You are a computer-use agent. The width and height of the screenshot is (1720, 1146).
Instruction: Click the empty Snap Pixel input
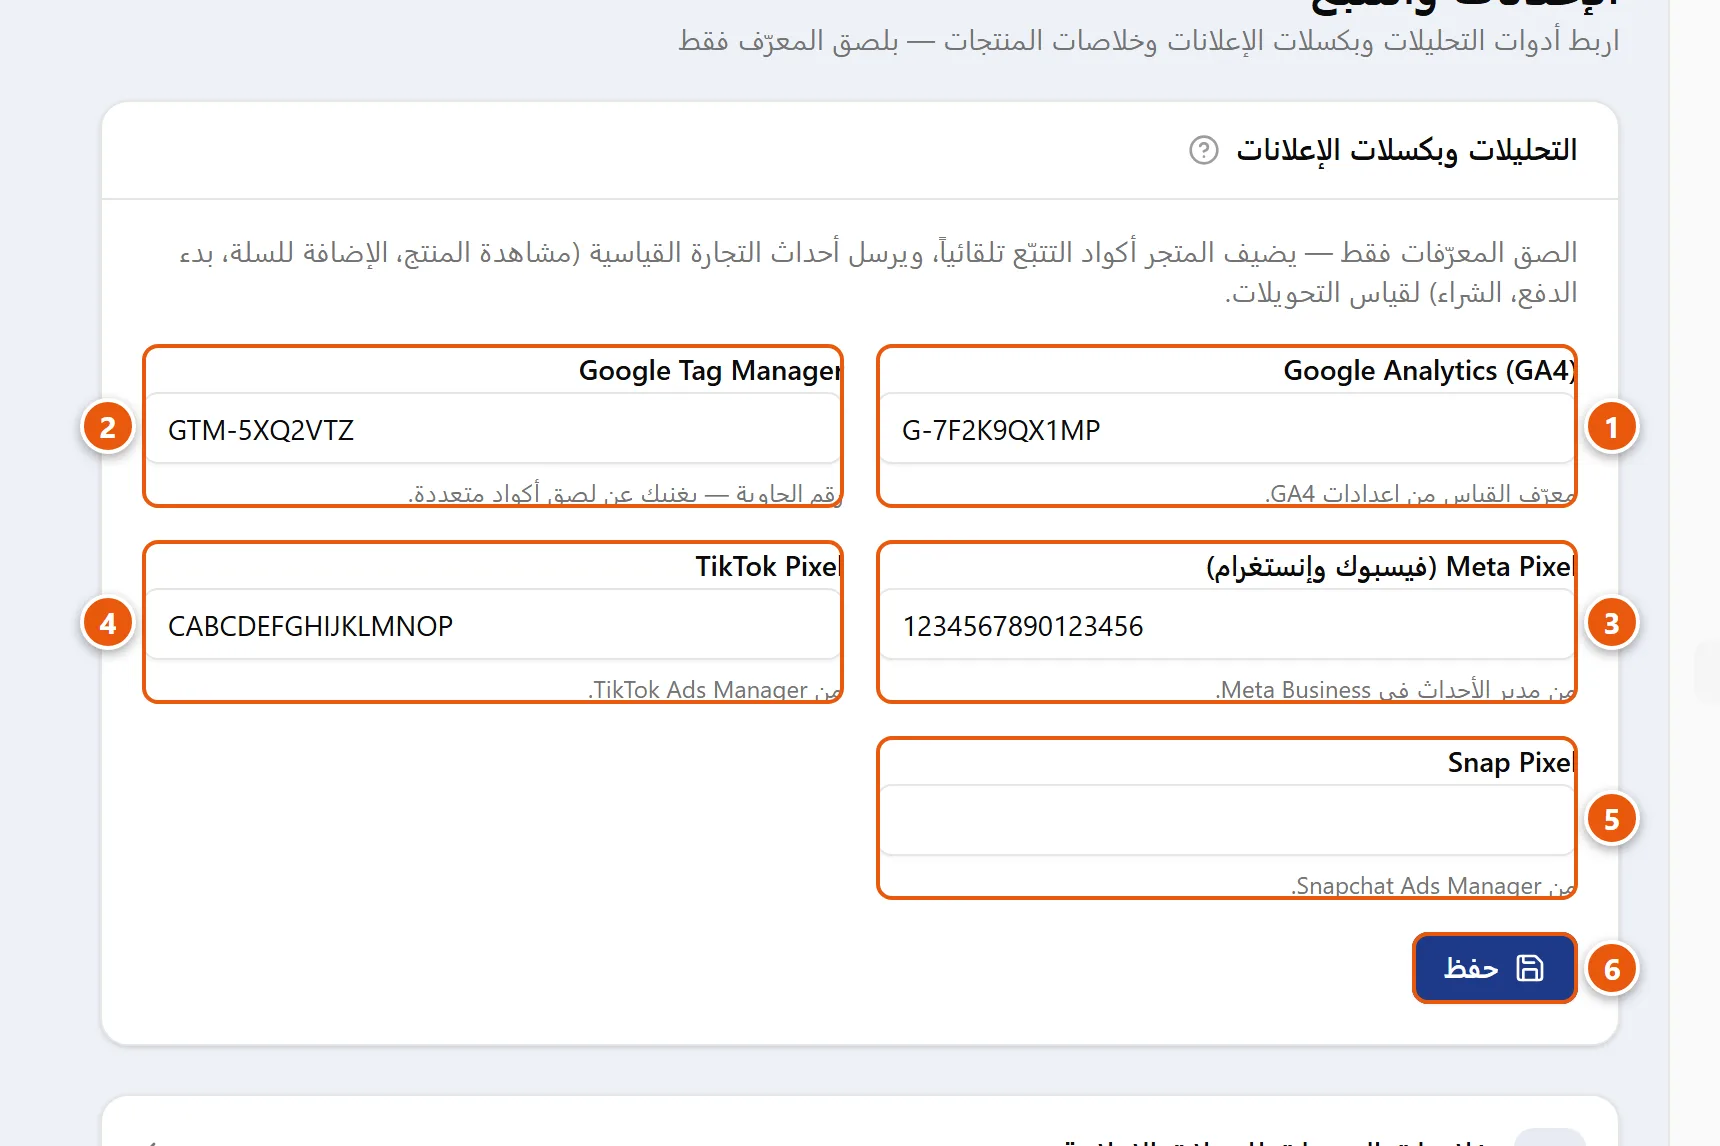[x=1227, y=821]
